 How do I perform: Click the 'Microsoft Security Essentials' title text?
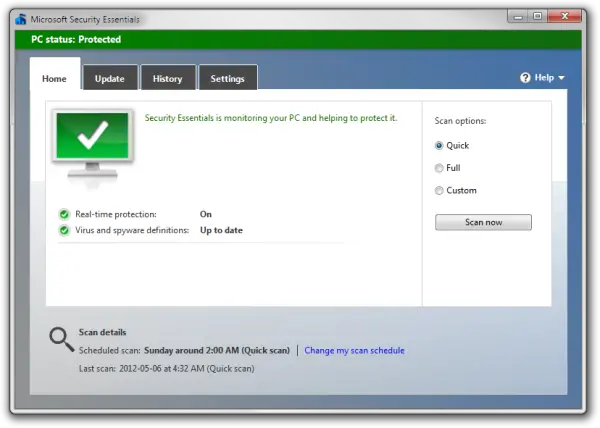[85, 20]
